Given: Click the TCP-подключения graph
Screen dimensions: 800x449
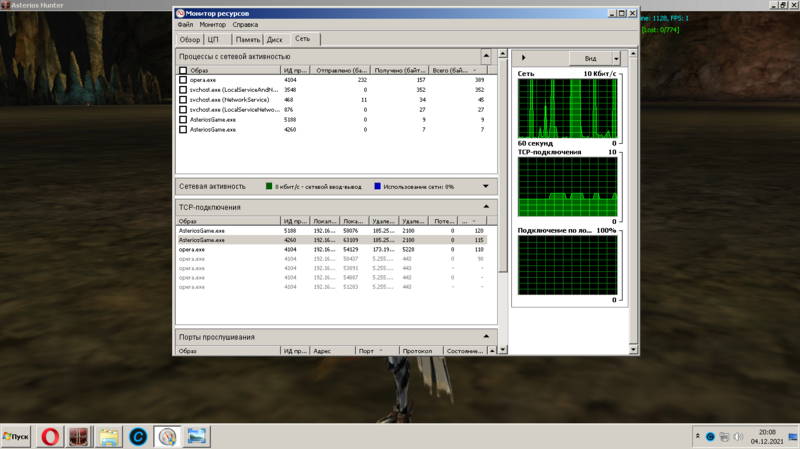Looking at the screenshot, I should (567, 187).
